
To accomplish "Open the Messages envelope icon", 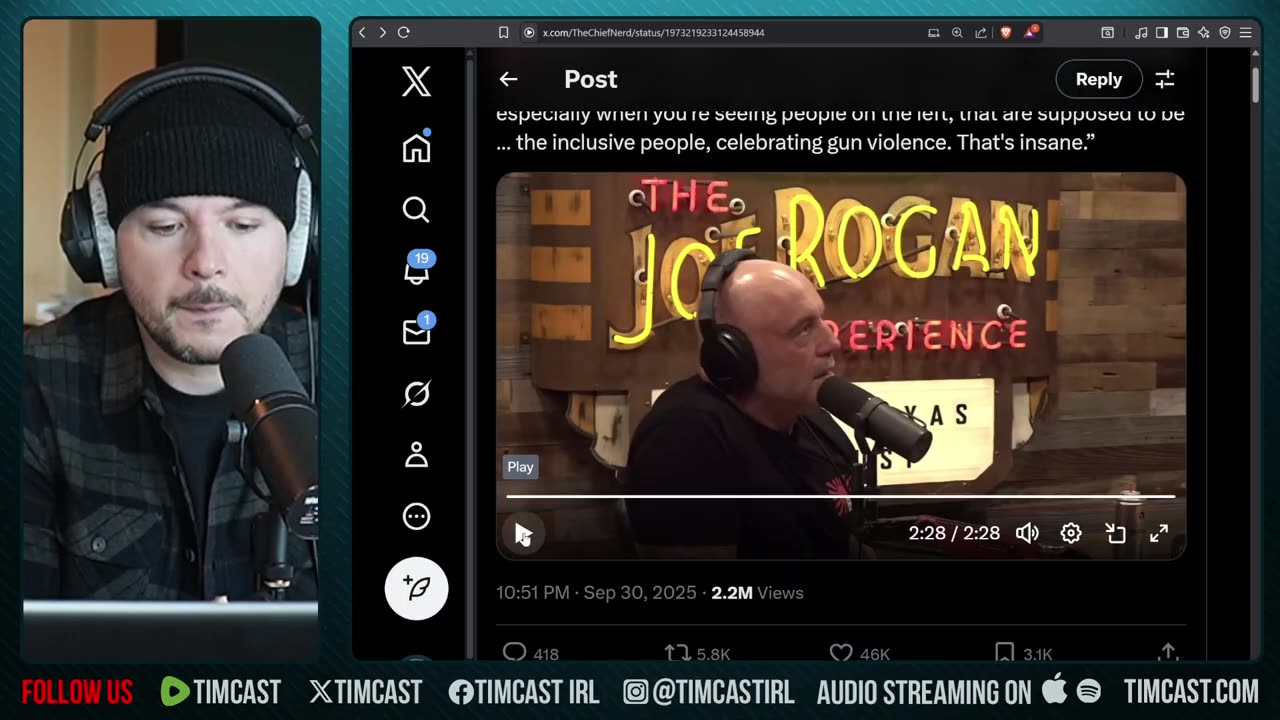I will pyautogui.click(x=417, y=331).
